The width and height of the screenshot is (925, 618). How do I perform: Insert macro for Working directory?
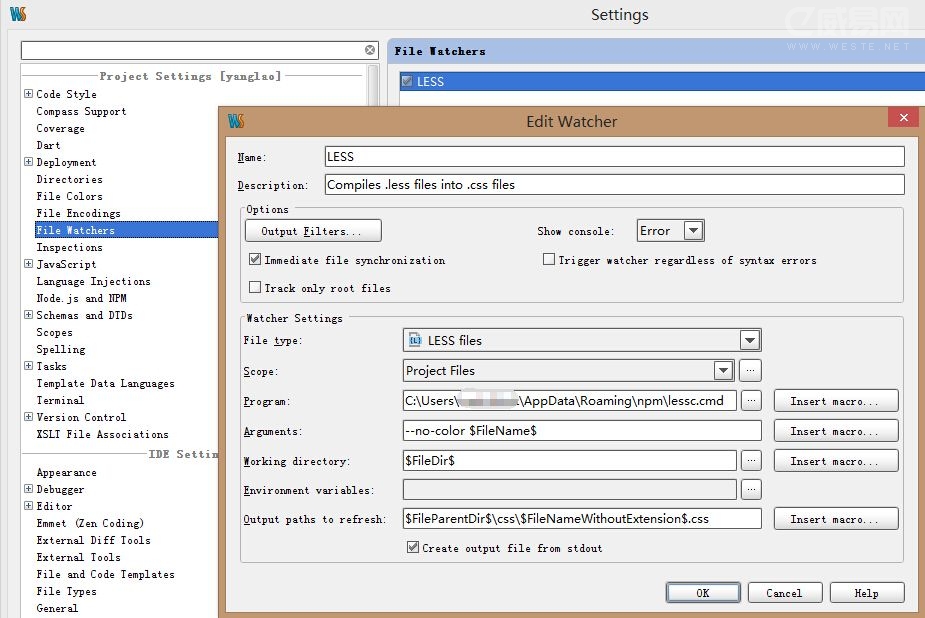pyautogui.click(x=836, y=461)
